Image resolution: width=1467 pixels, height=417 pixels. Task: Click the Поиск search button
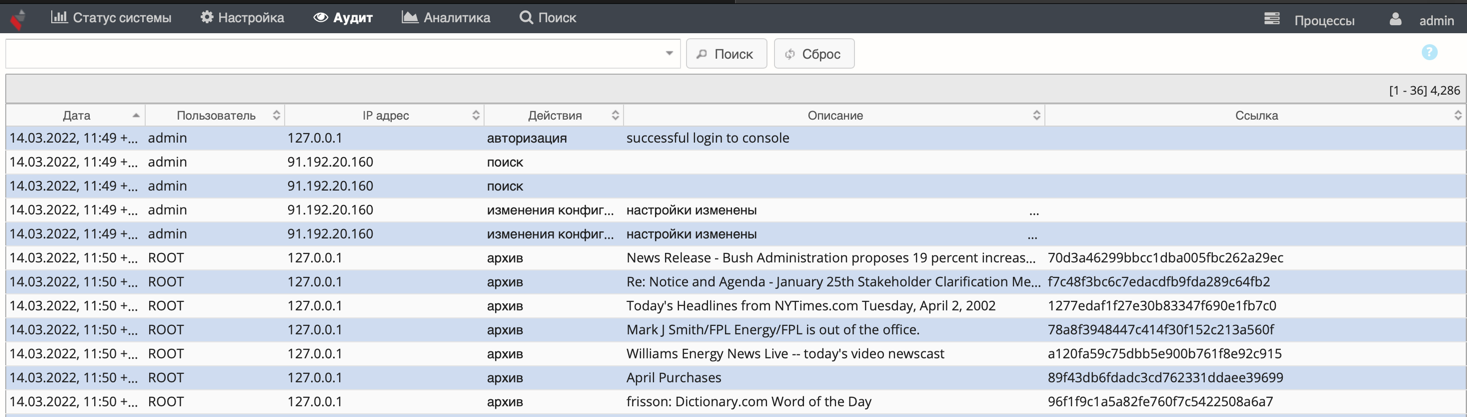tap(726, 54)
